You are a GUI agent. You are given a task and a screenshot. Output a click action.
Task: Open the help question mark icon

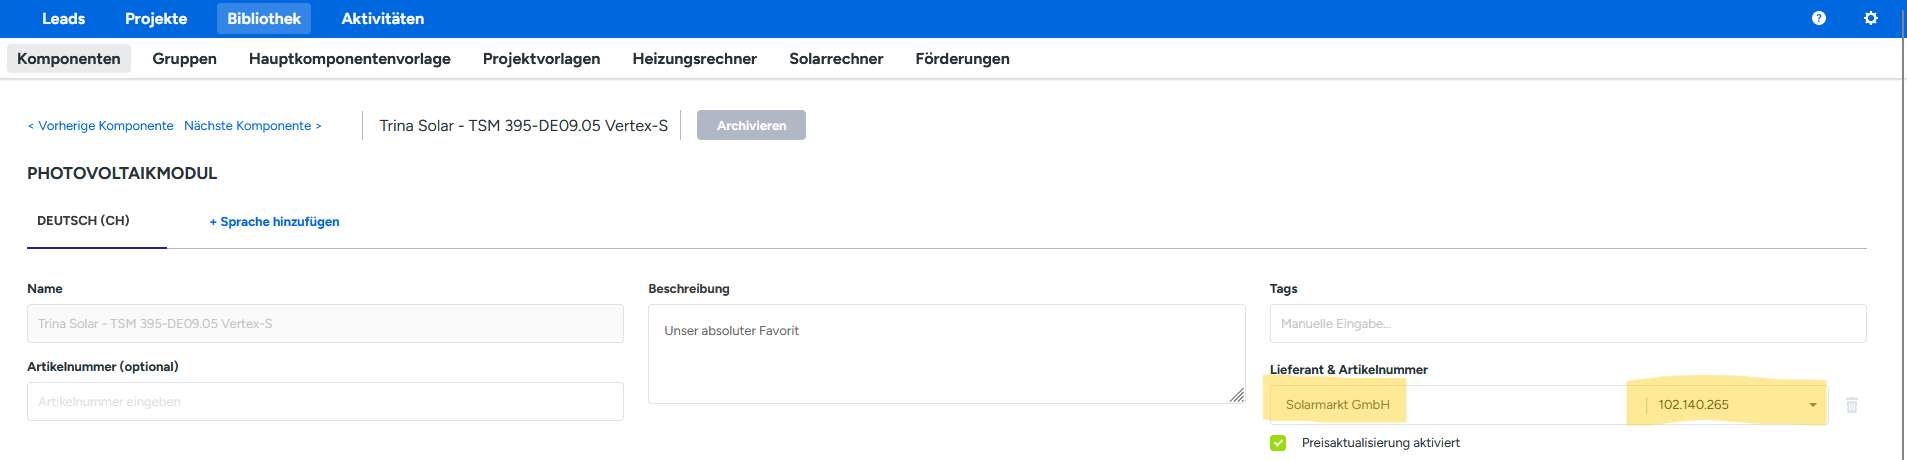point(1818,18)
